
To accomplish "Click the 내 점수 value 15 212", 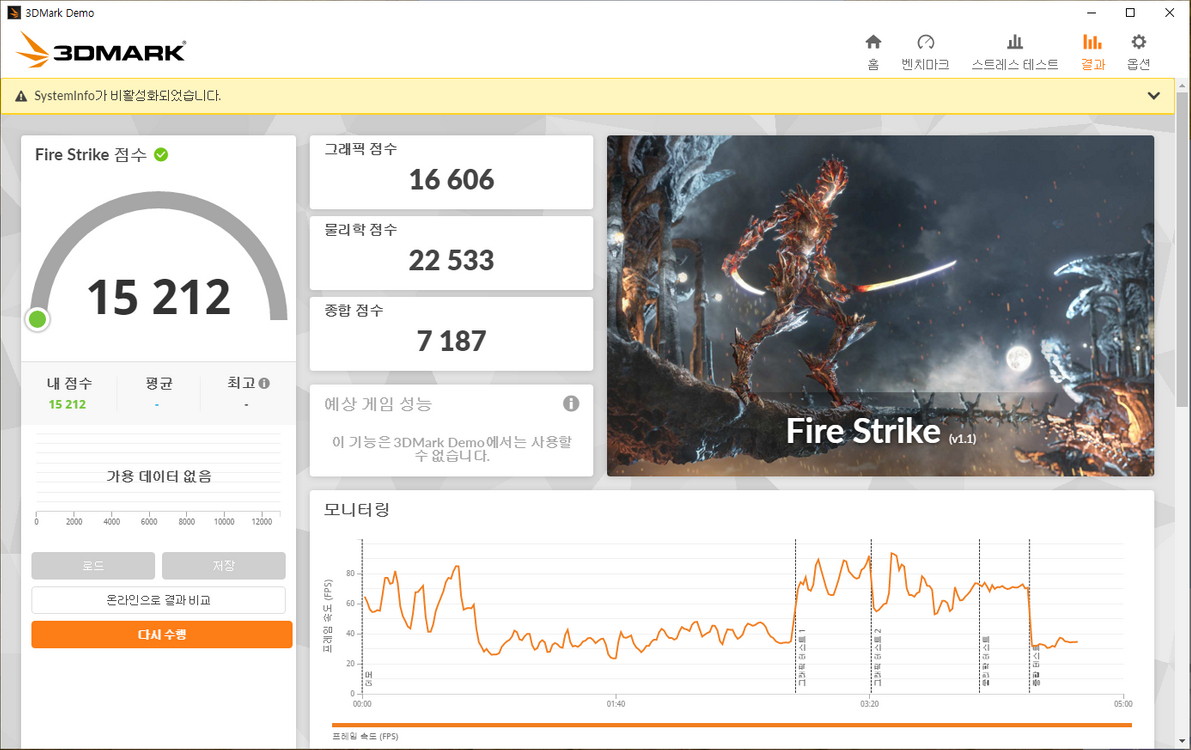I will pyautogui.click(x=67, y=405).
